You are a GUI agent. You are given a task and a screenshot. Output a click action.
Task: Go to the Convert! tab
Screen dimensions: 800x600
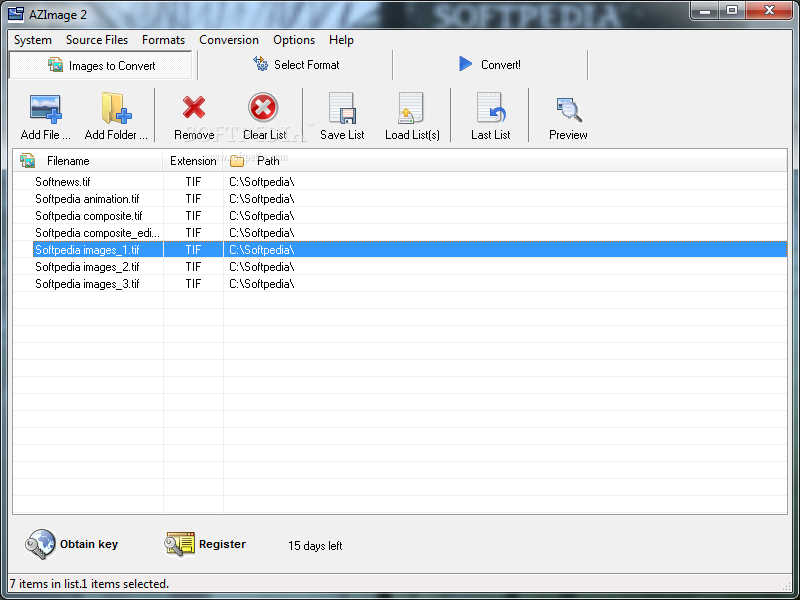tap(490, 65)
